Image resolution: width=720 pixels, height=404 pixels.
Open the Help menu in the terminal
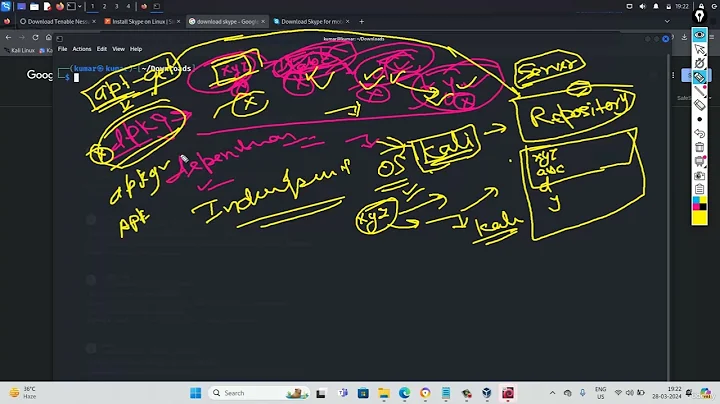(136, 49)
